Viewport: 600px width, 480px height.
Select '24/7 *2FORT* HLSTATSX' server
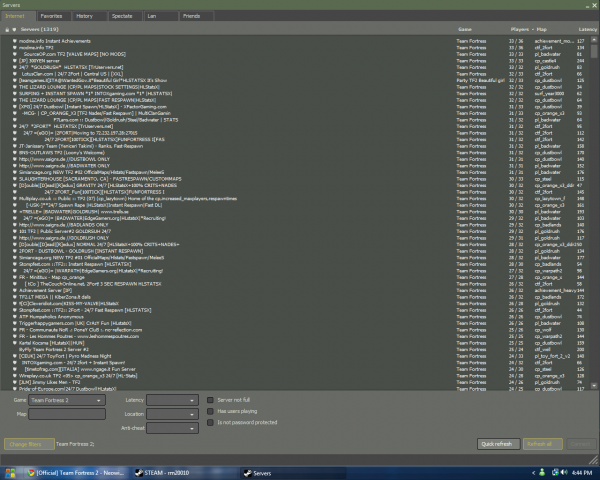pos(298,126)
